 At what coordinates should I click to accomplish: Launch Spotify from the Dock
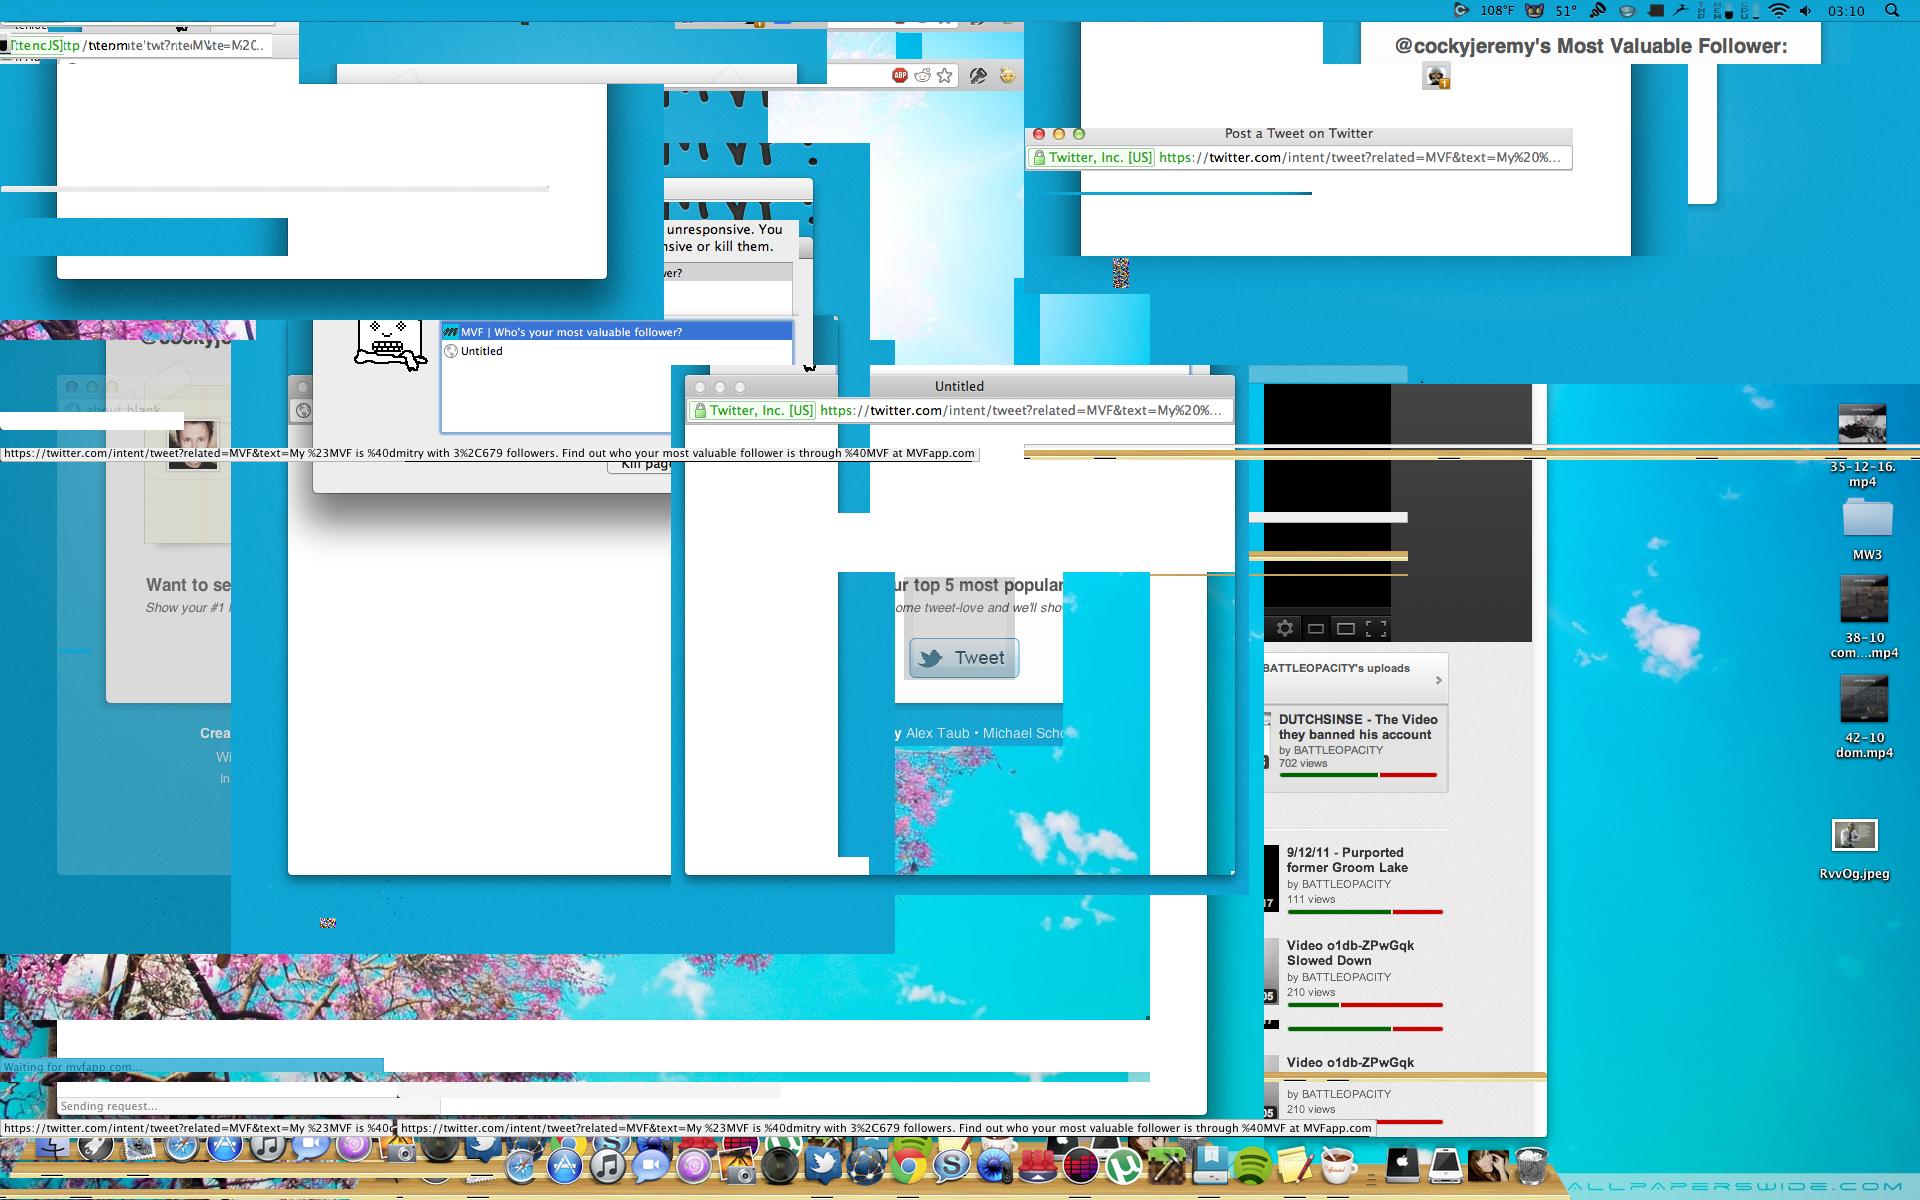pyautogui.click(x=1252, y=1166)
